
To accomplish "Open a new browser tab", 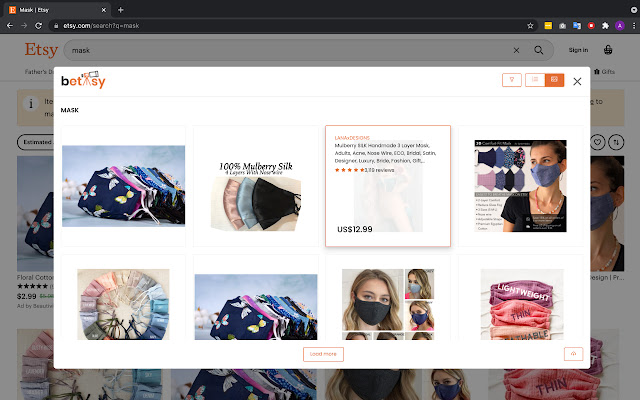I will pos(120,10).
